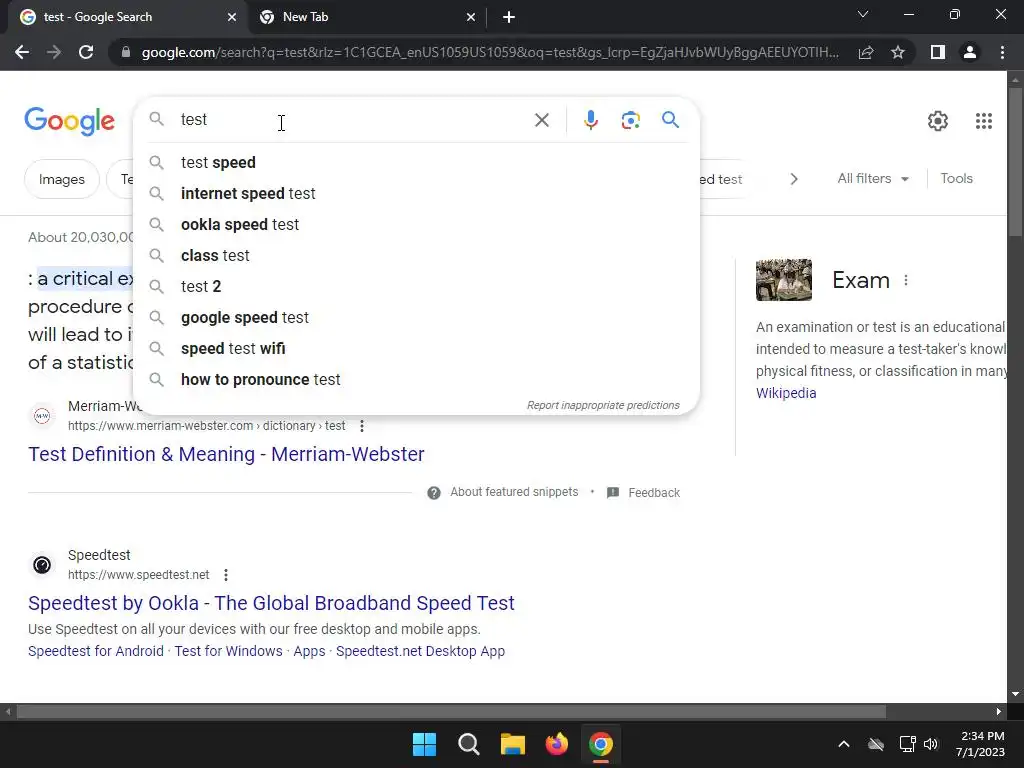Choose the "ookla speed test" suggestion
Image resolution: width=1024 pixels, height=768 pixels.
pos(416,225)
